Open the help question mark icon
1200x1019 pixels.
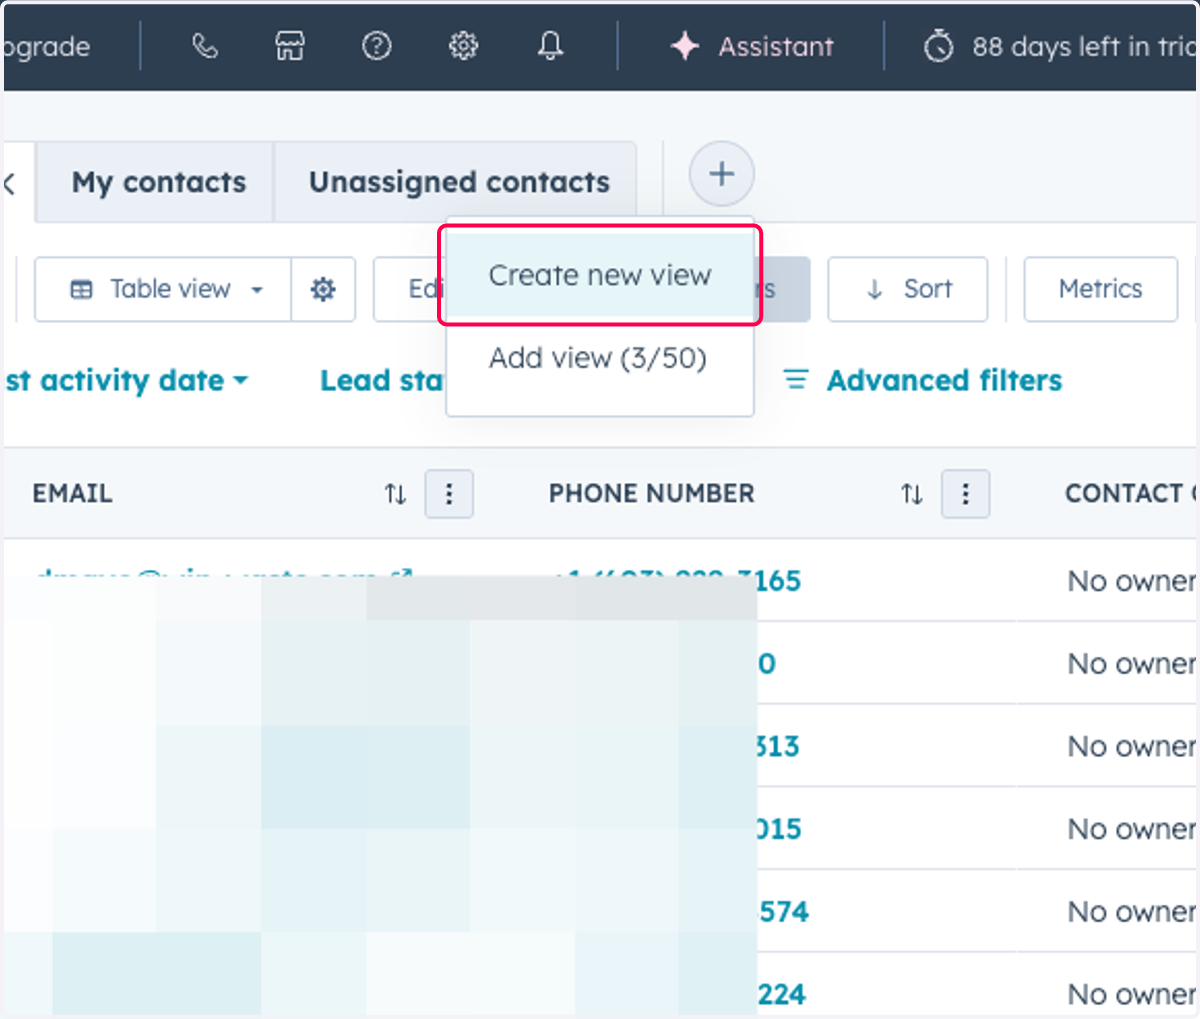pyautogui.click(x=377, y=46)
